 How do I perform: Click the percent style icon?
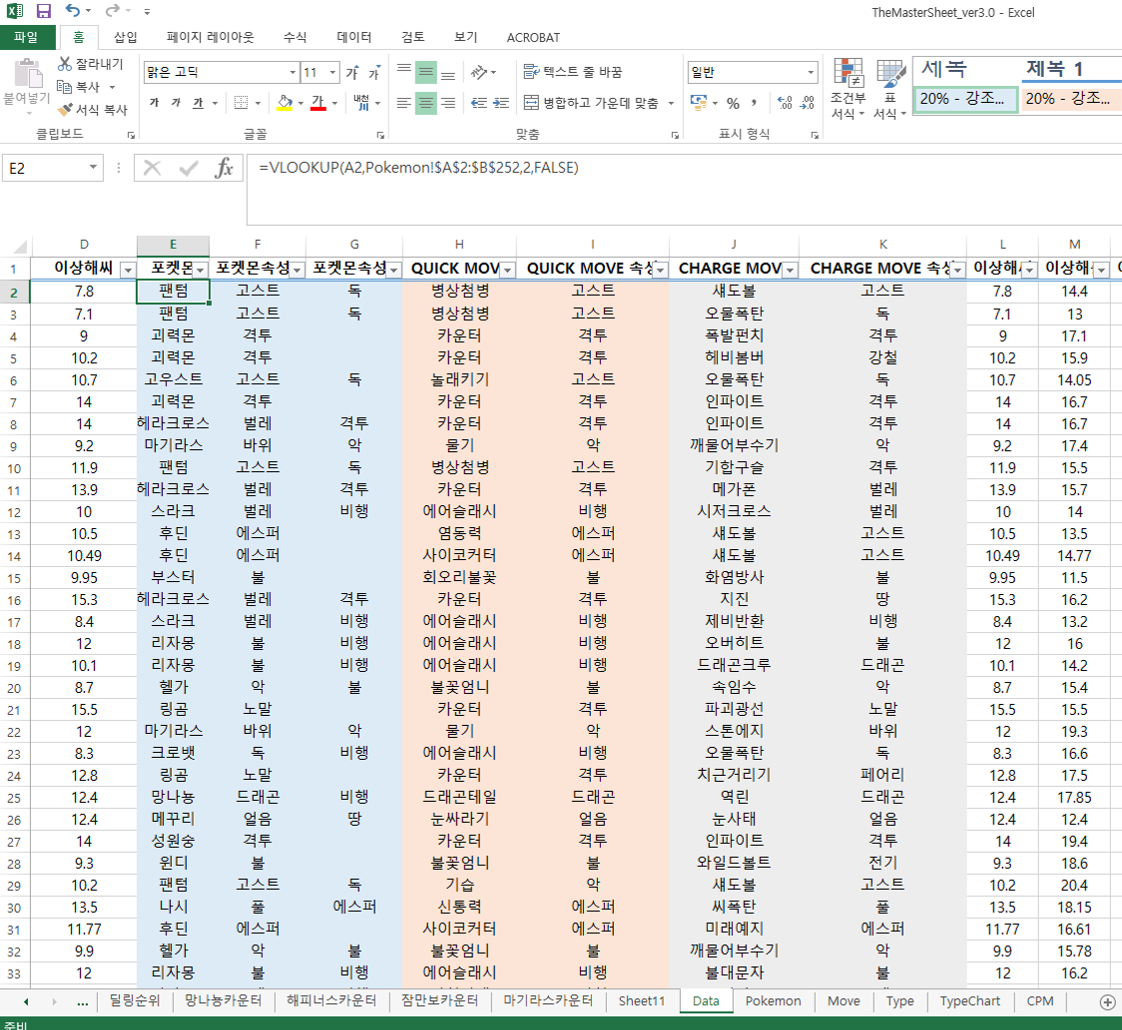tap(733, 103)
